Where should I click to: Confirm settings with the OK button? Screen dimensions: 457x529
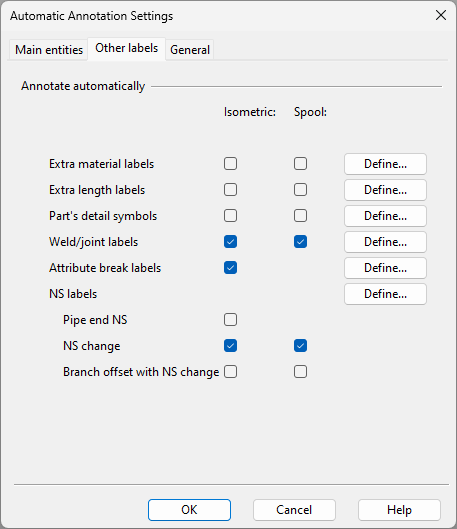(189, 510)
